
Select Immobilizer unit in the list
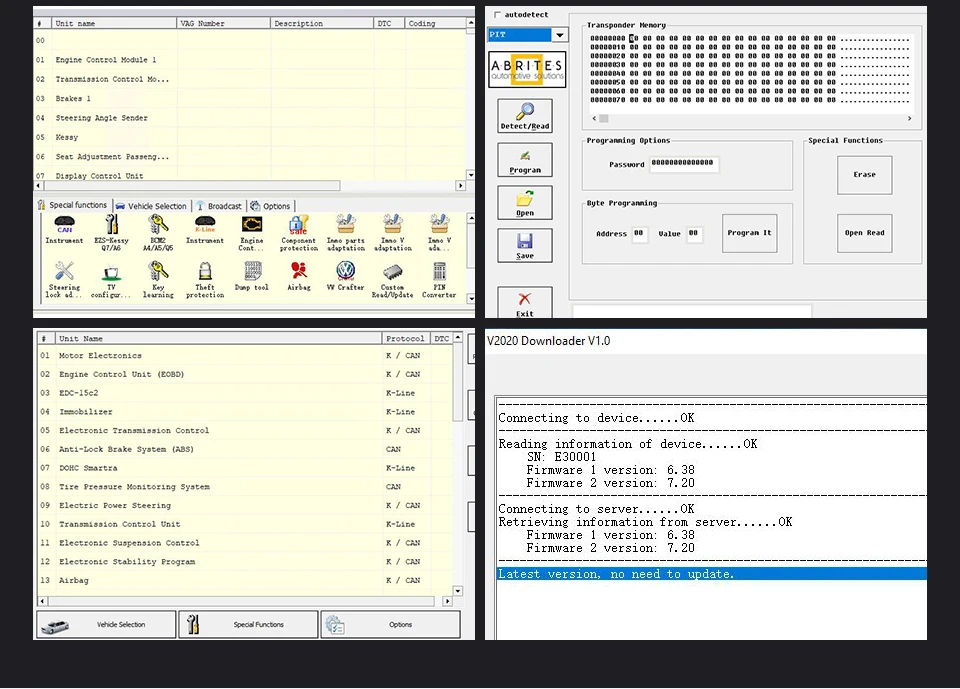(86, 412)
